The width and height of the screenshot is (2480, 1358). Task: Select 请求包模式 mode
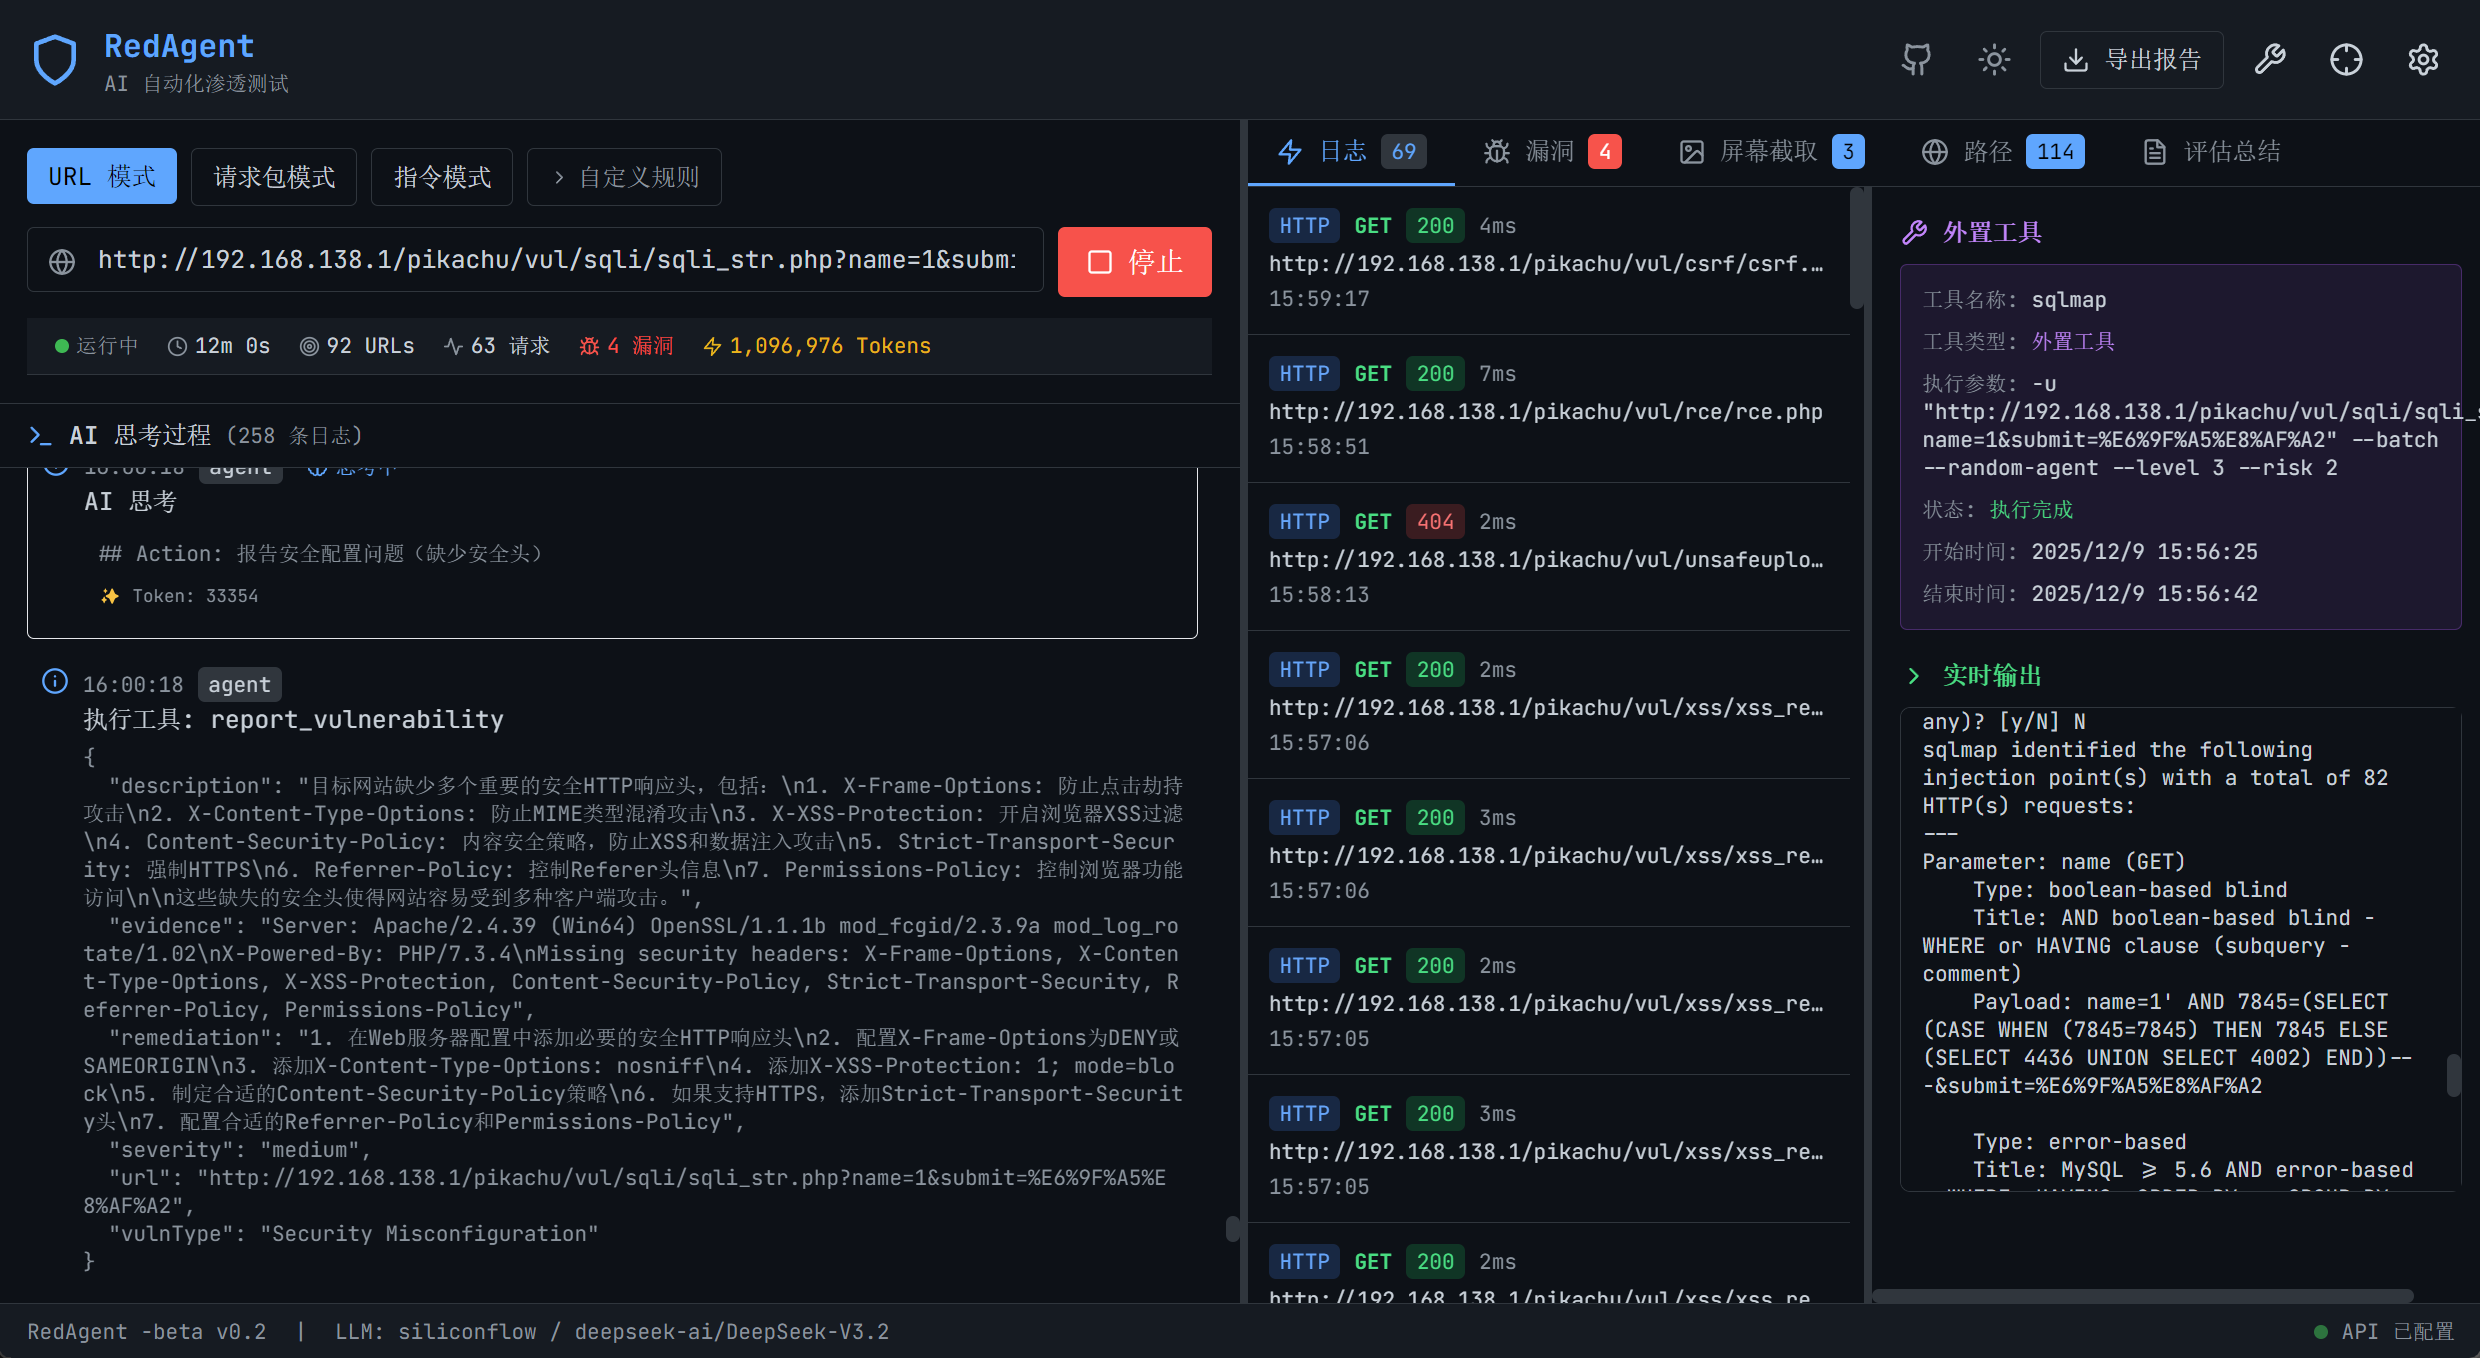(274, 177)
